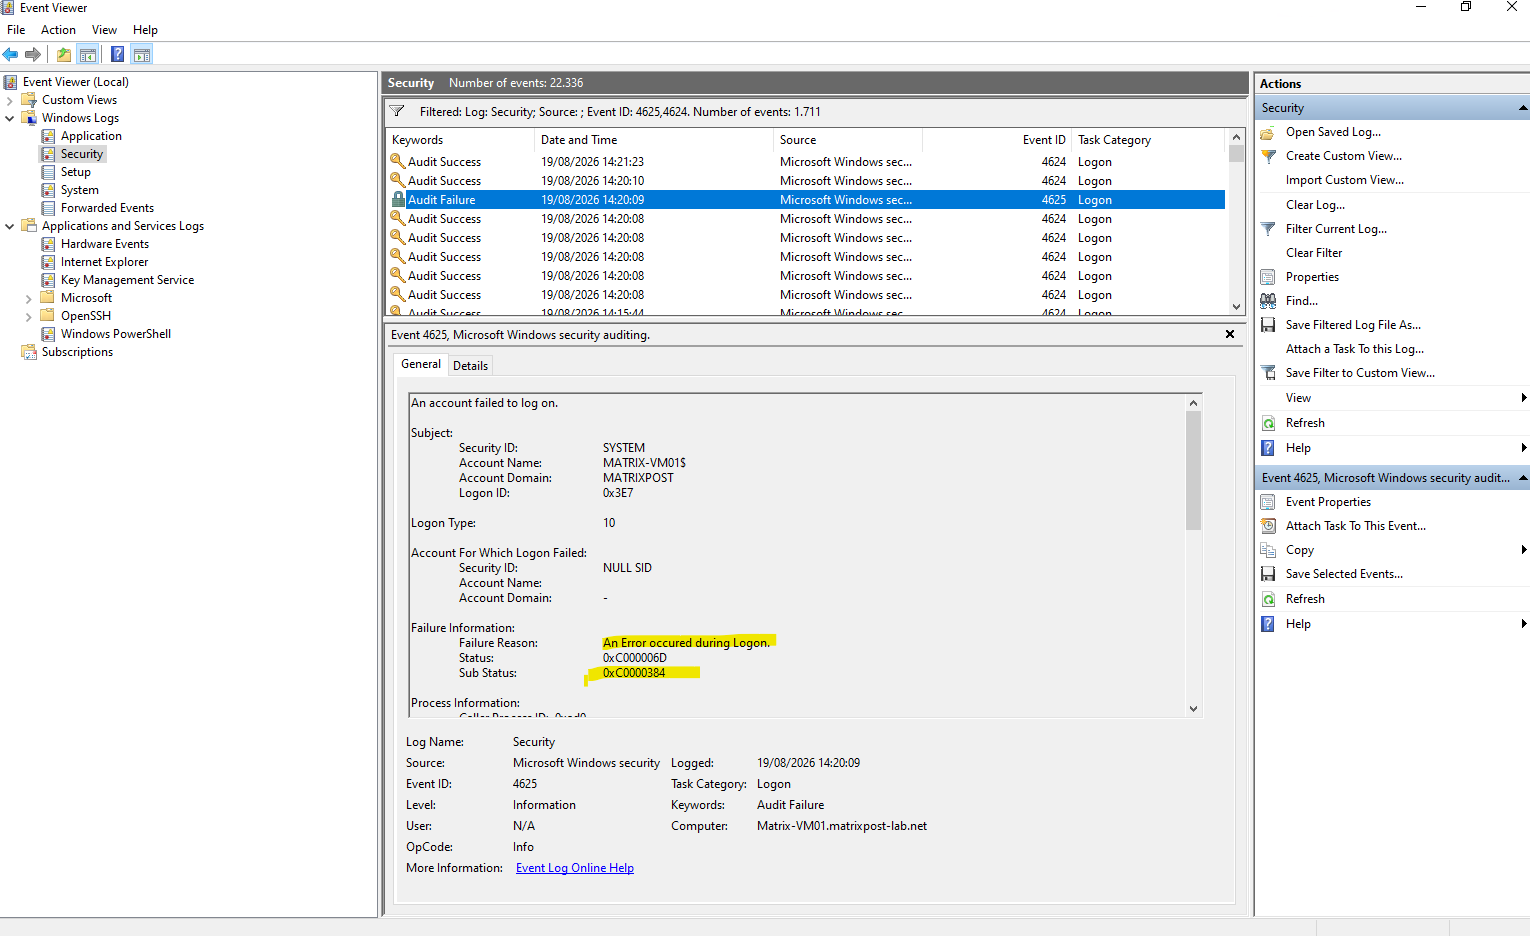Sort by the Date and Time column header
The width and height of the screenshot is (1530, 936).
click(x=654, y=140)
